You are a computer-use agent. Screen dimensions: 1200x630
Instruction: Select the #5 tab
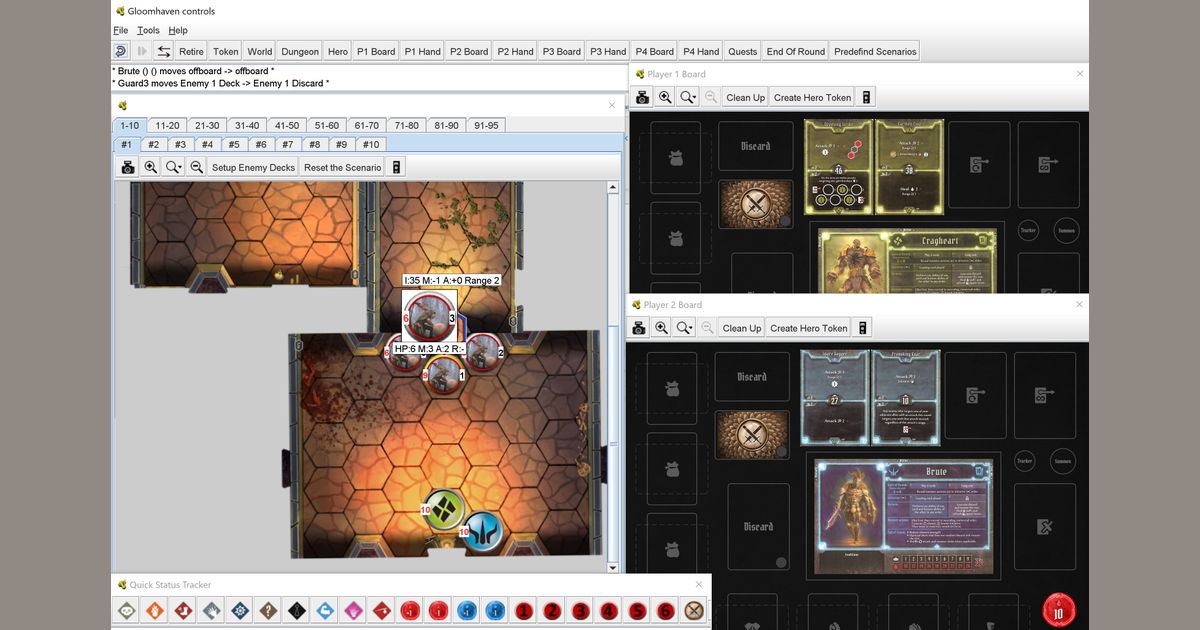tap(233, 144)
